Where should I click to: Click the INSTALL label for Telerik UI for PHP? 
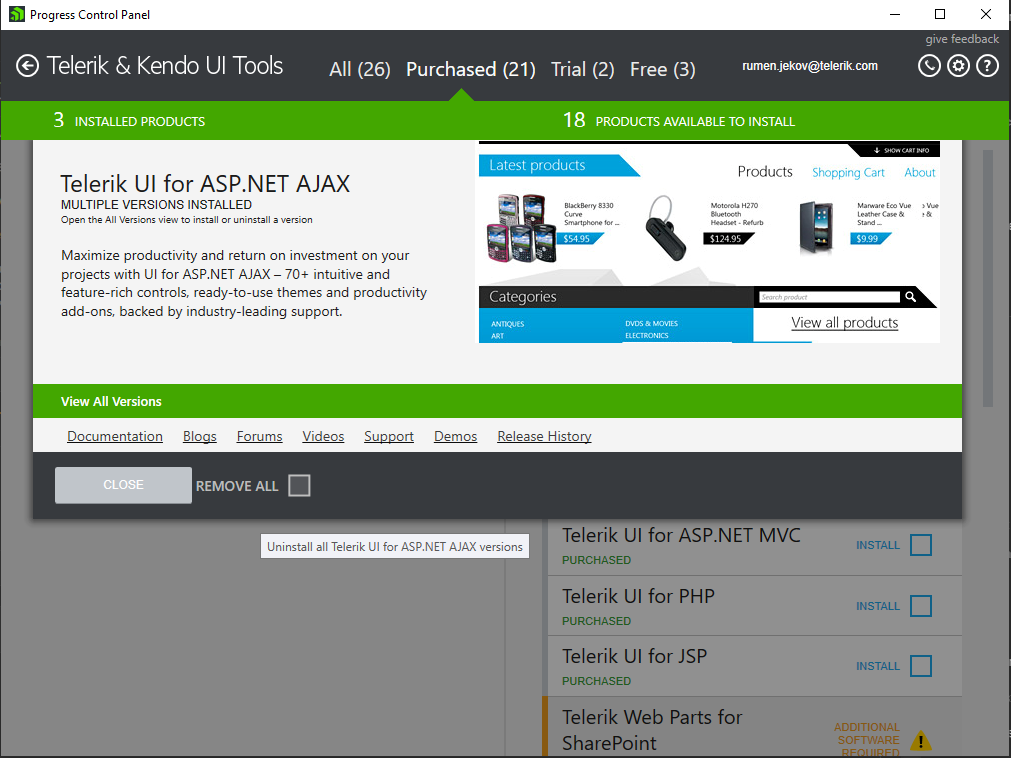pyautogui.click(x=878, y=606)
